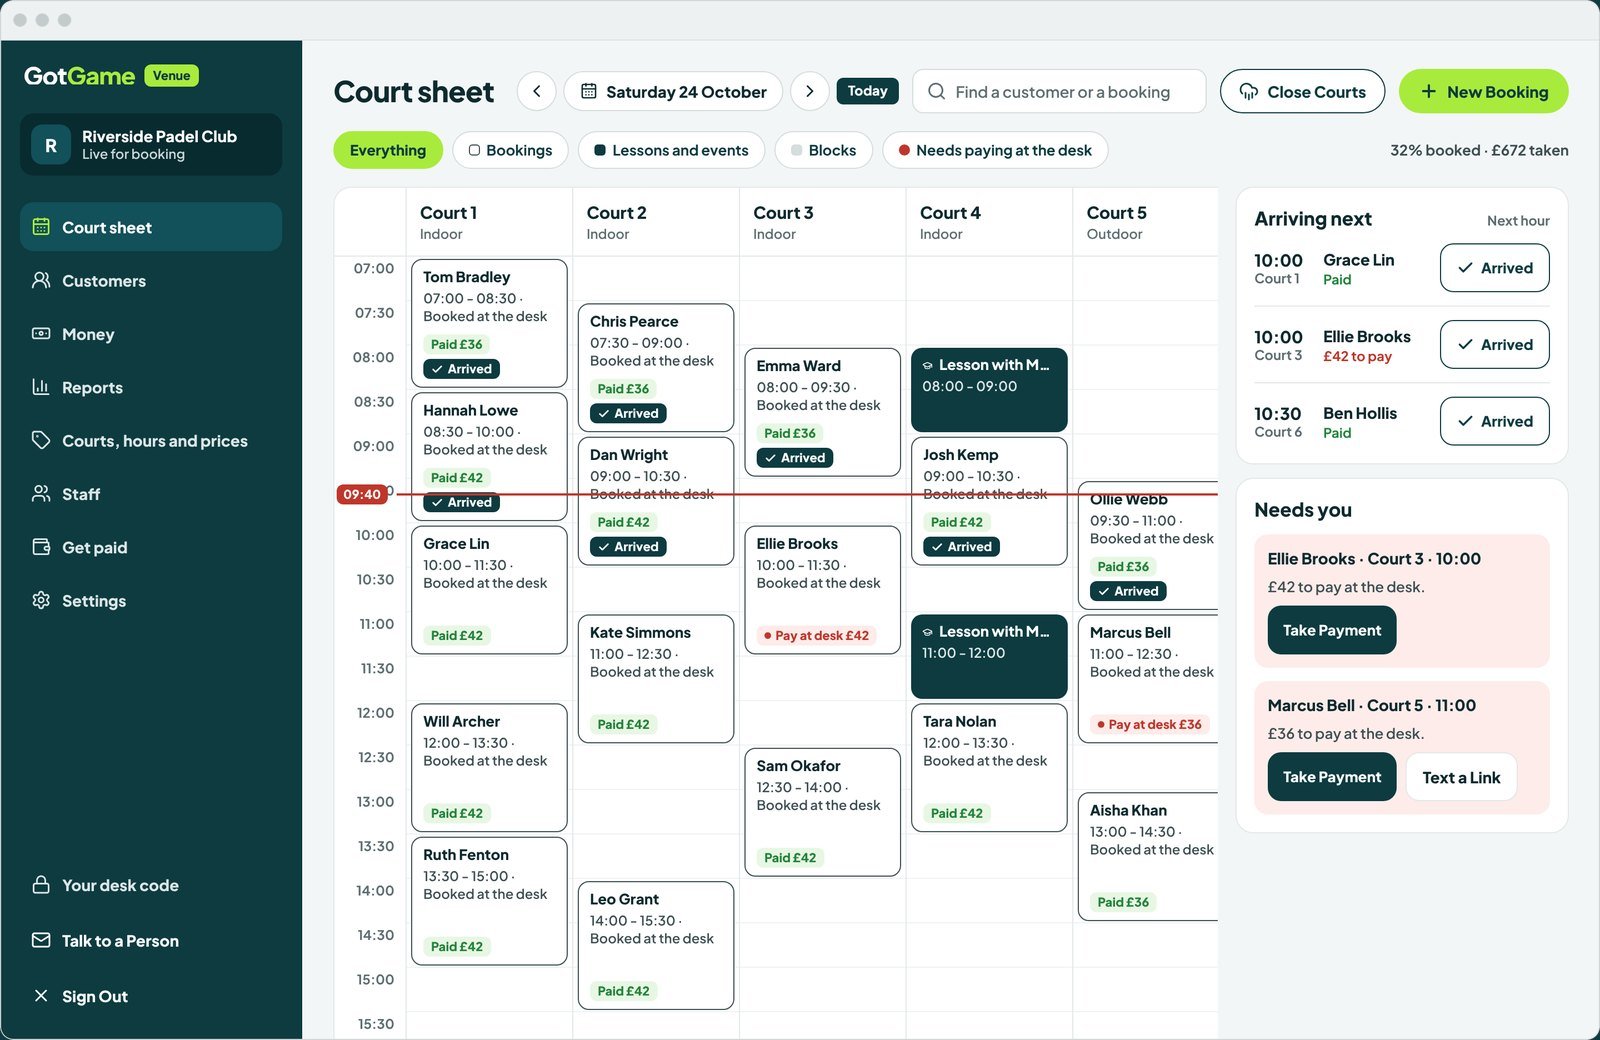Filter by Lessons and events
Image resolution: width=1600 pixels, height=1040 pixels.
[x=671, y=150]
